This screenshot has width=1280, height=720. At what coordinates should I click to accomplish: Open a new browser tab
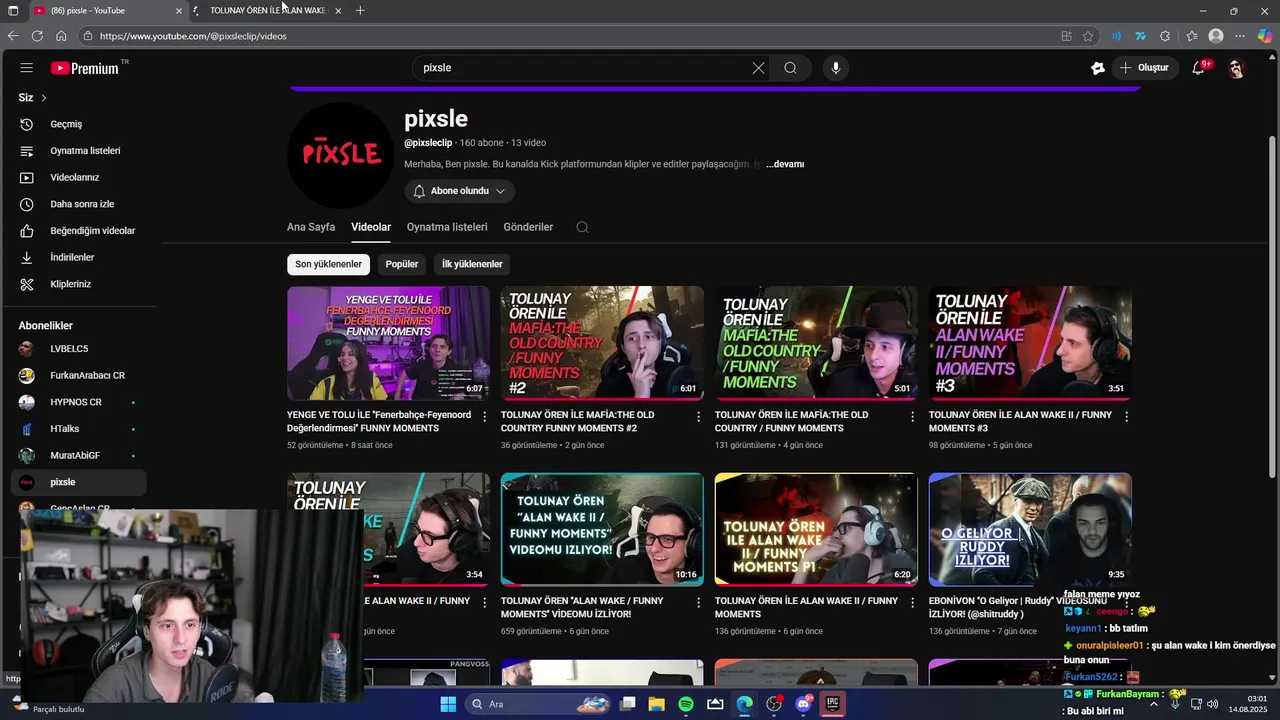(360, 10)
